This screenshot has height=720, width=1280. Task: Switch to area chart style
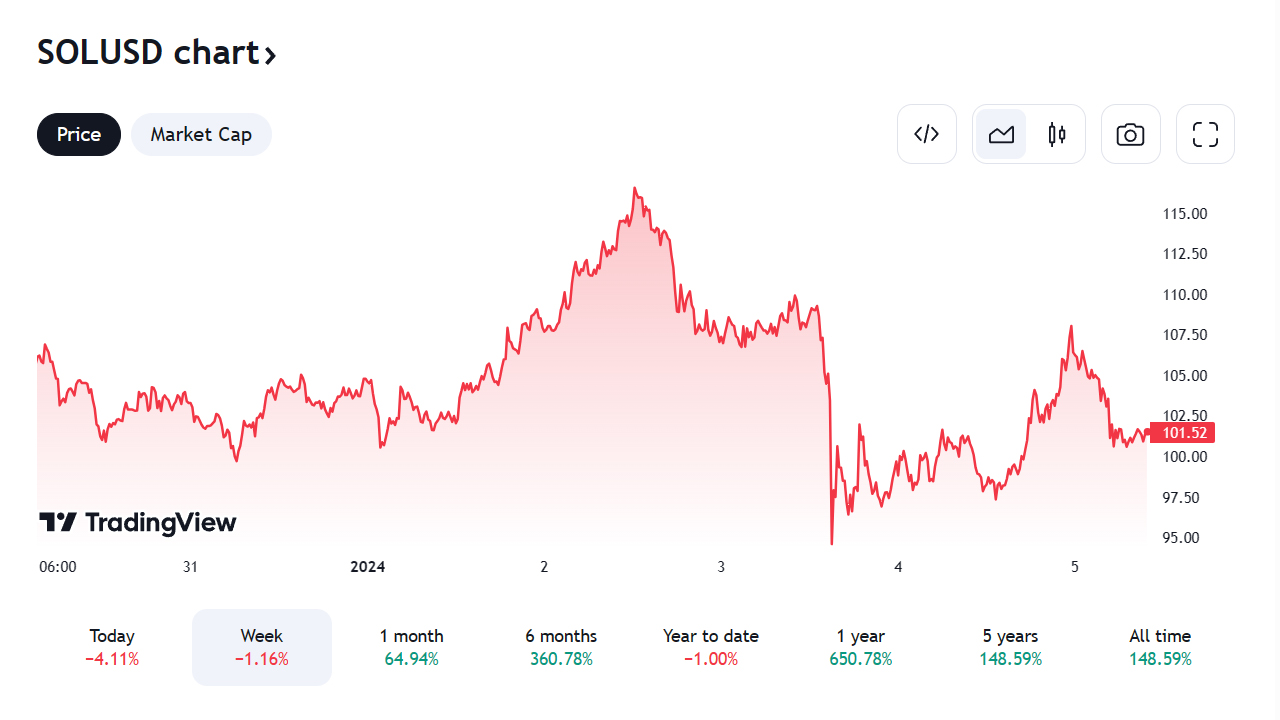coord(1001,134)
